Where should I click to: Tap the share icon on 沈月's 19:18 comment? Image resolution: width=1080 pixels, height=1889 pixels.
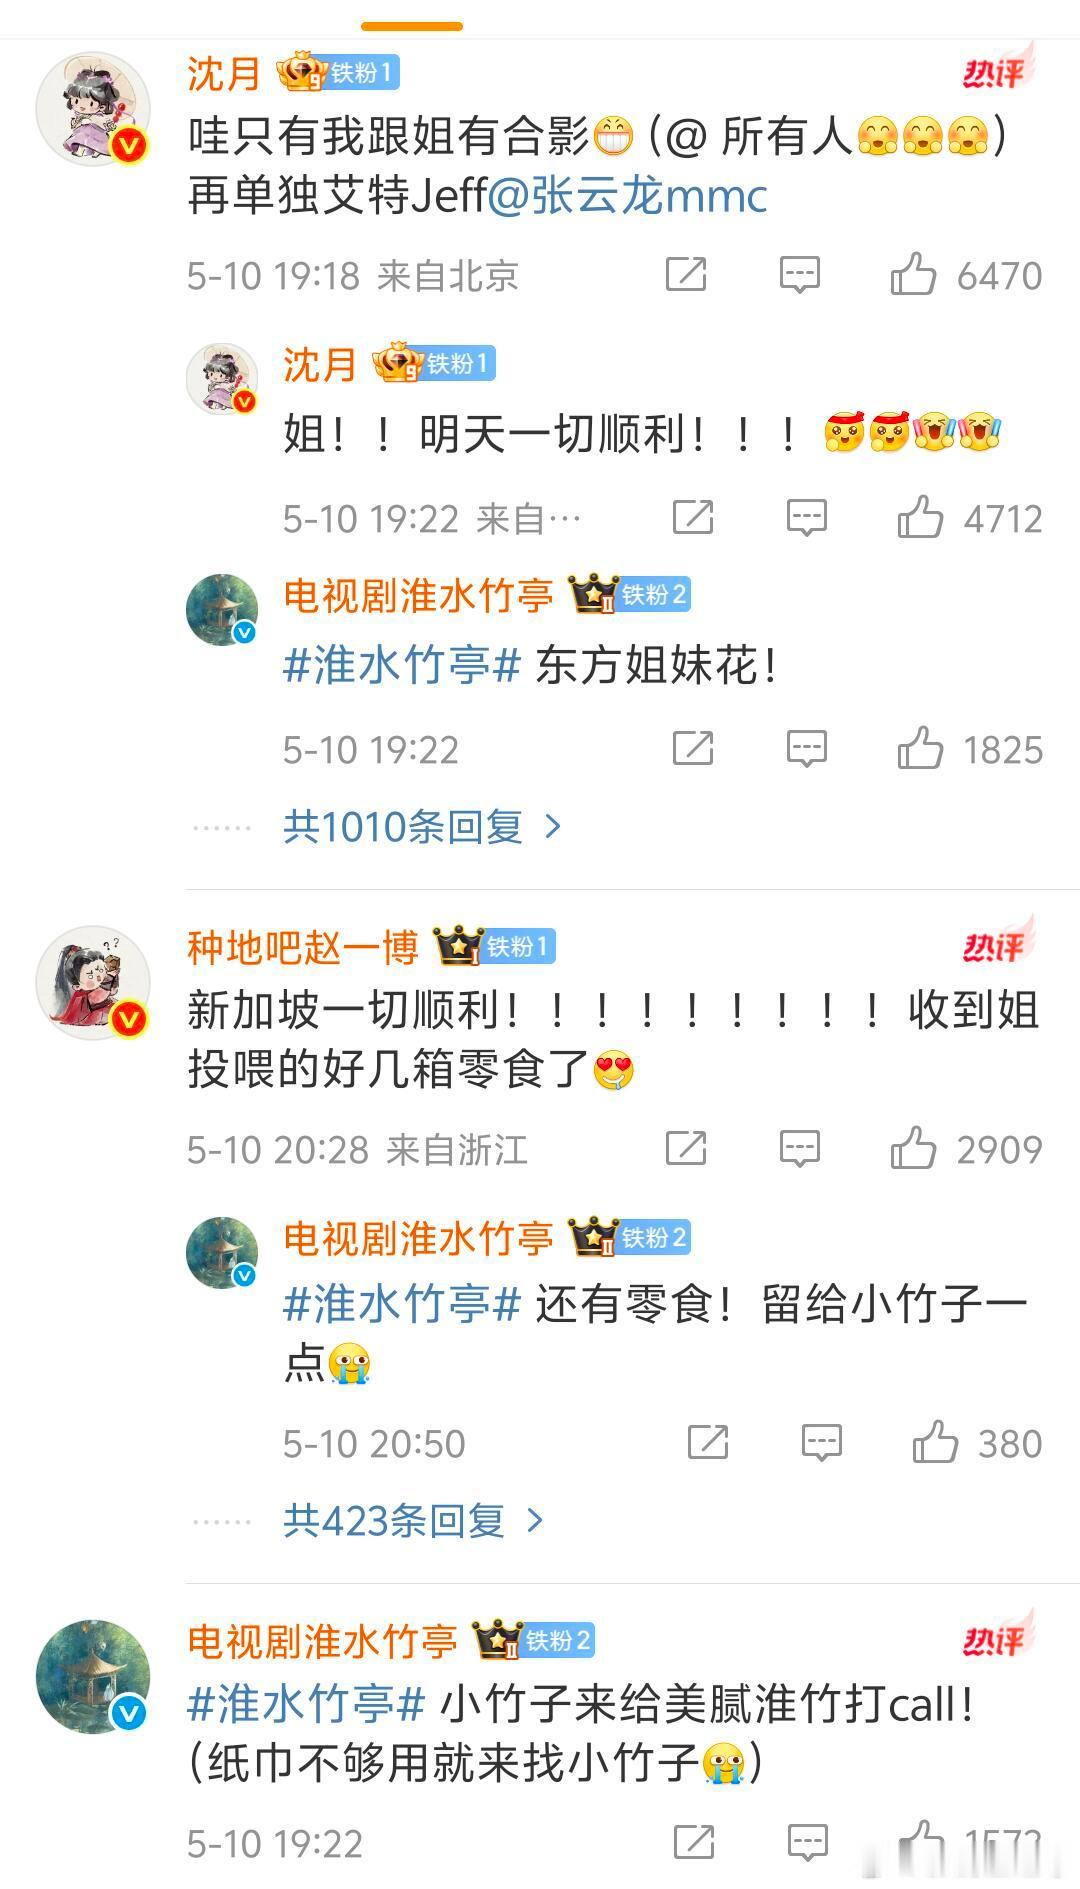pos(686,274)
